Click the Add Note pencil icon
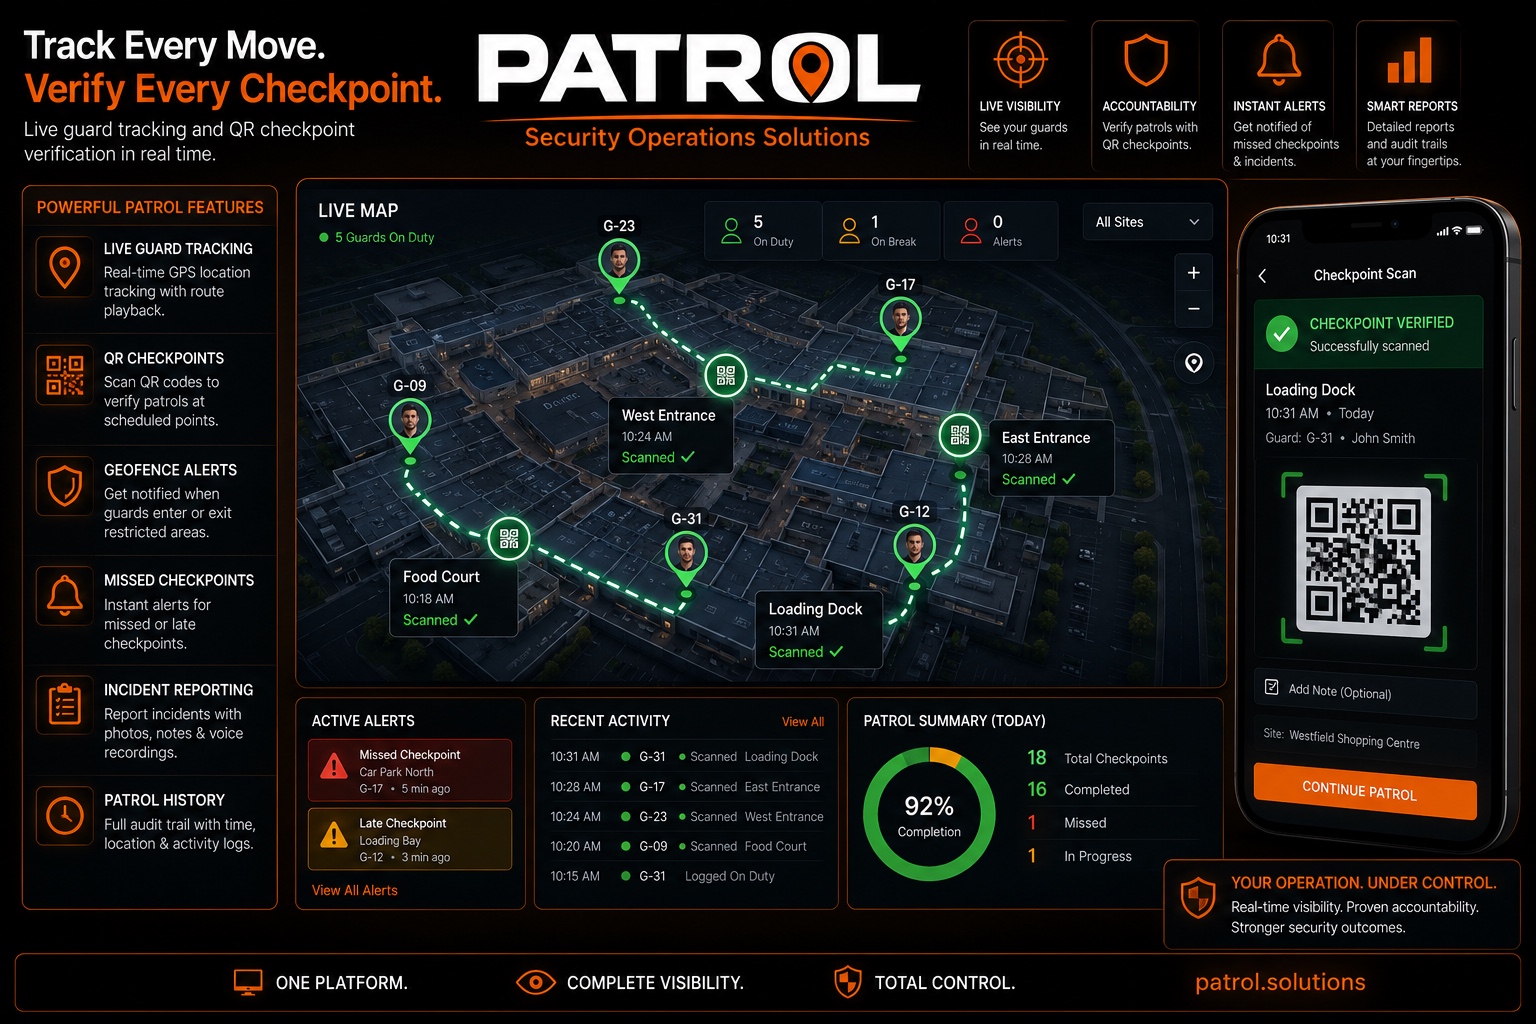 1272,687
